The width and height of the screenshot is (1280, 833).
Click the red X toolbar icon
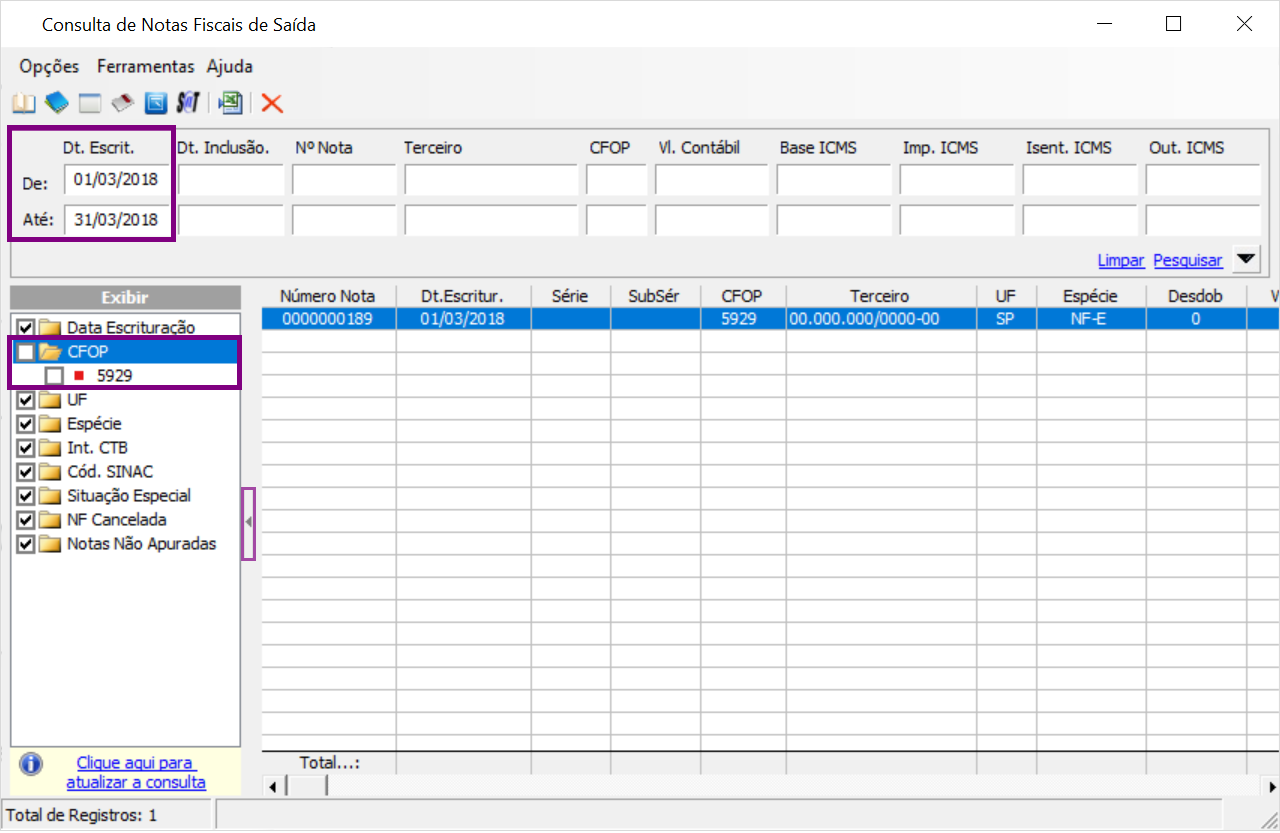tap(272, 103)
